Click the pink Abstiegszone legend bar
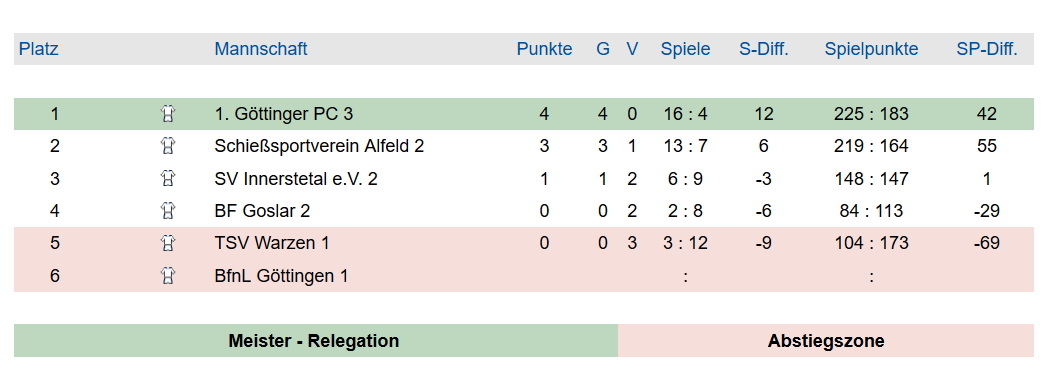 pos(826,341)
